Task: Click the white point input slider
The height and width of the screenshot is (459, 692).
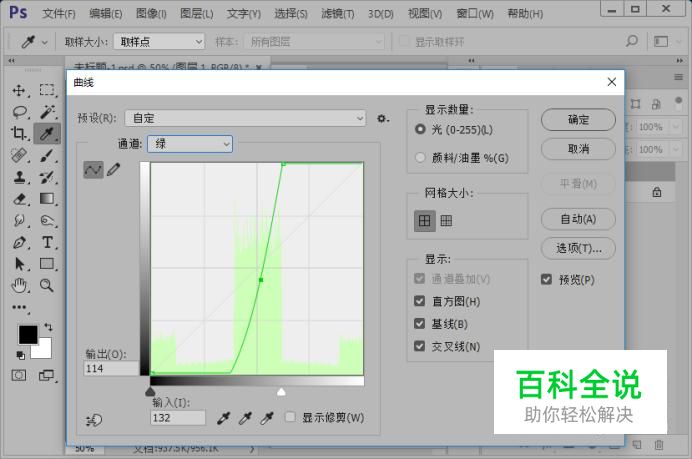Action: pyautogui.click(x=281, y=391)
